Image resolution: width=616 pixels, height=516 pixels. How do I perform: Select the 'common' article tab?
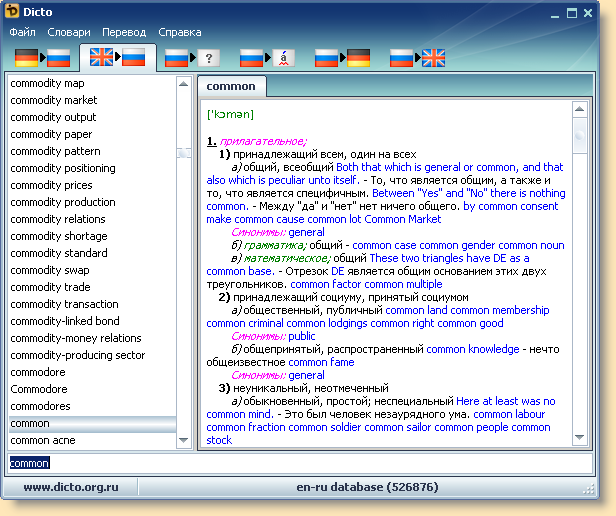coord(231,87)
